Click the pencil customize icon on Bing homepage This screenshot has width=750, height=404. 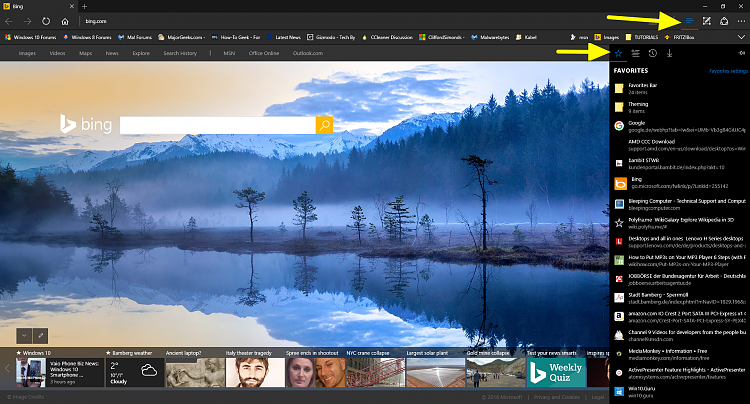(41, 336)
